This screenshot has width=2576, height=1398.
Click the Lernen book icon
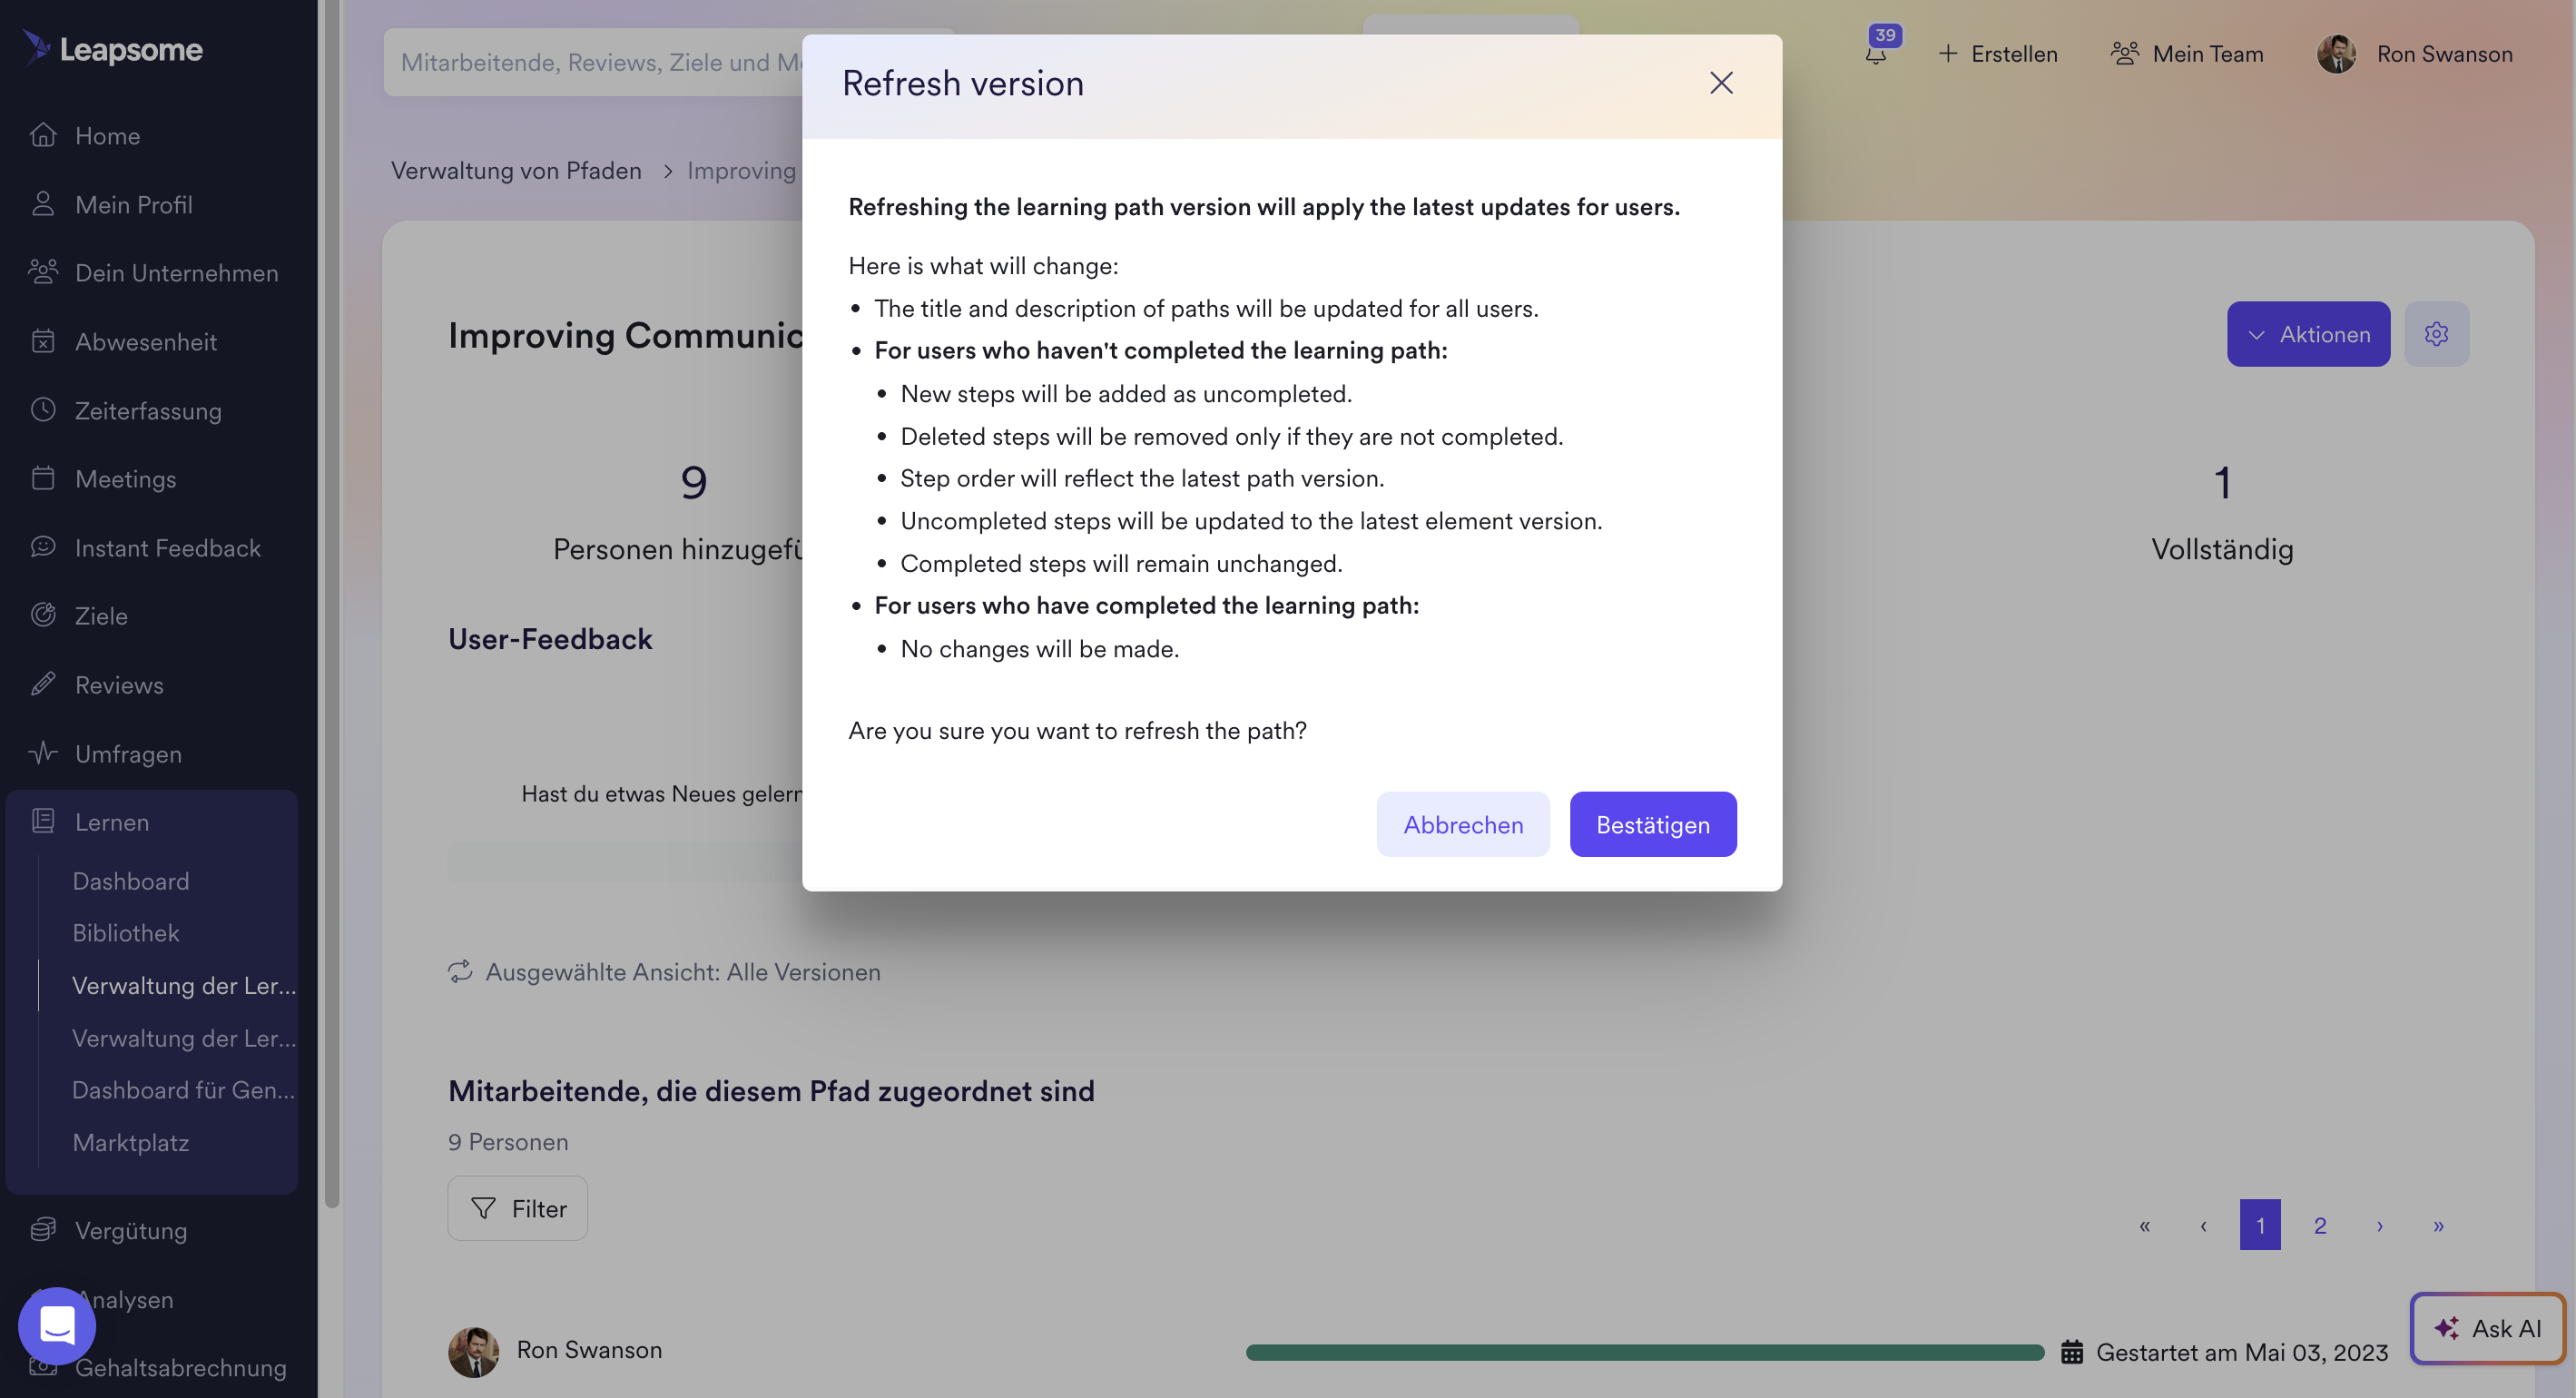43,821
